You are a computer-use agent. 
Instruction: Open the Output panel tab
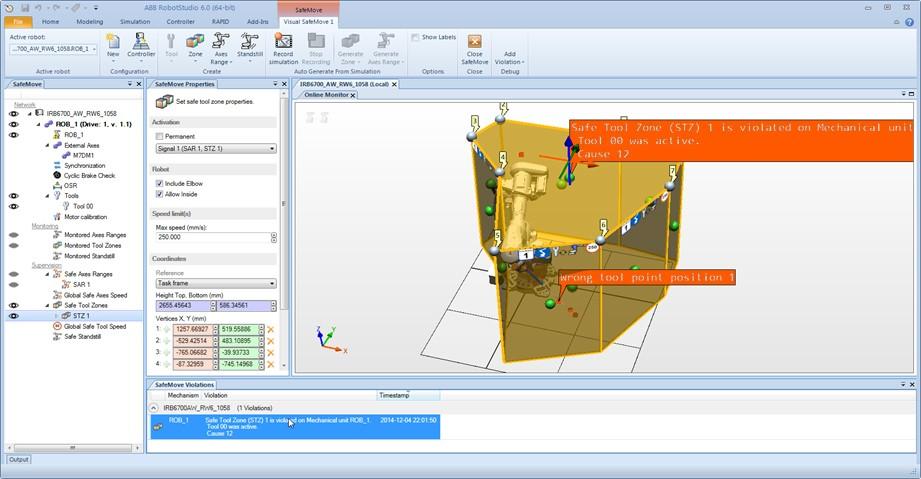19,460
